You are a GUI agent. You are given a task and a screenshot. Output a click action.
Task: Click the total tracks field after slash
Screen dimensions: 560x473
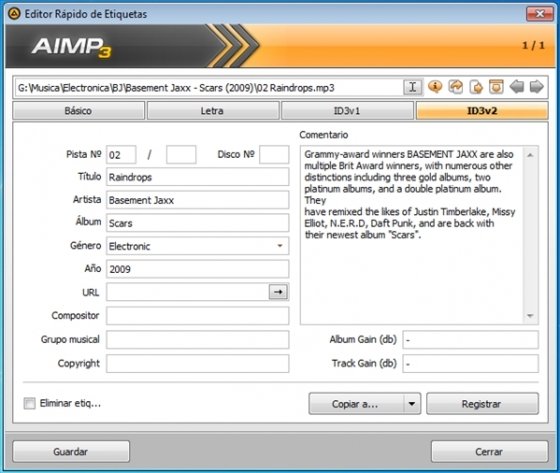[x=181, y=155]
